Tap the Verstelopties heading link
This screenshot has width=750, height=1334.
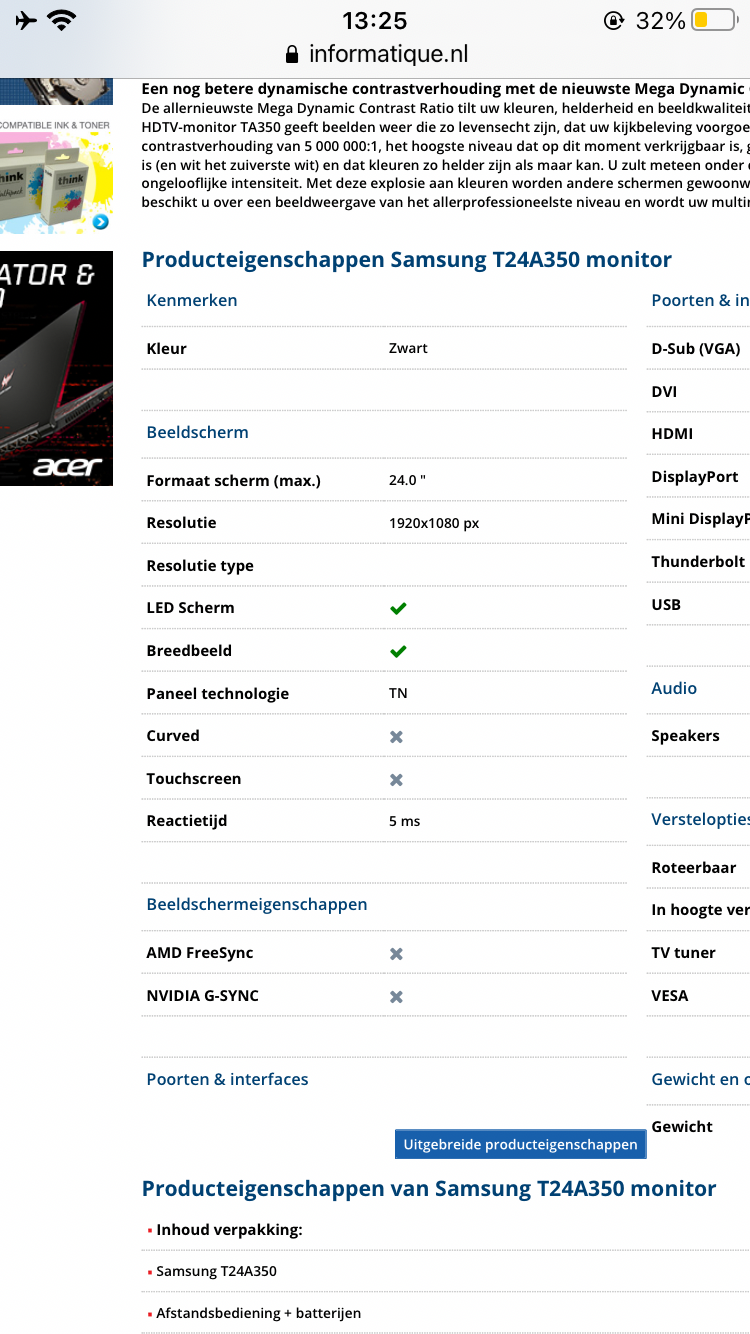click(x=700, y=819)
